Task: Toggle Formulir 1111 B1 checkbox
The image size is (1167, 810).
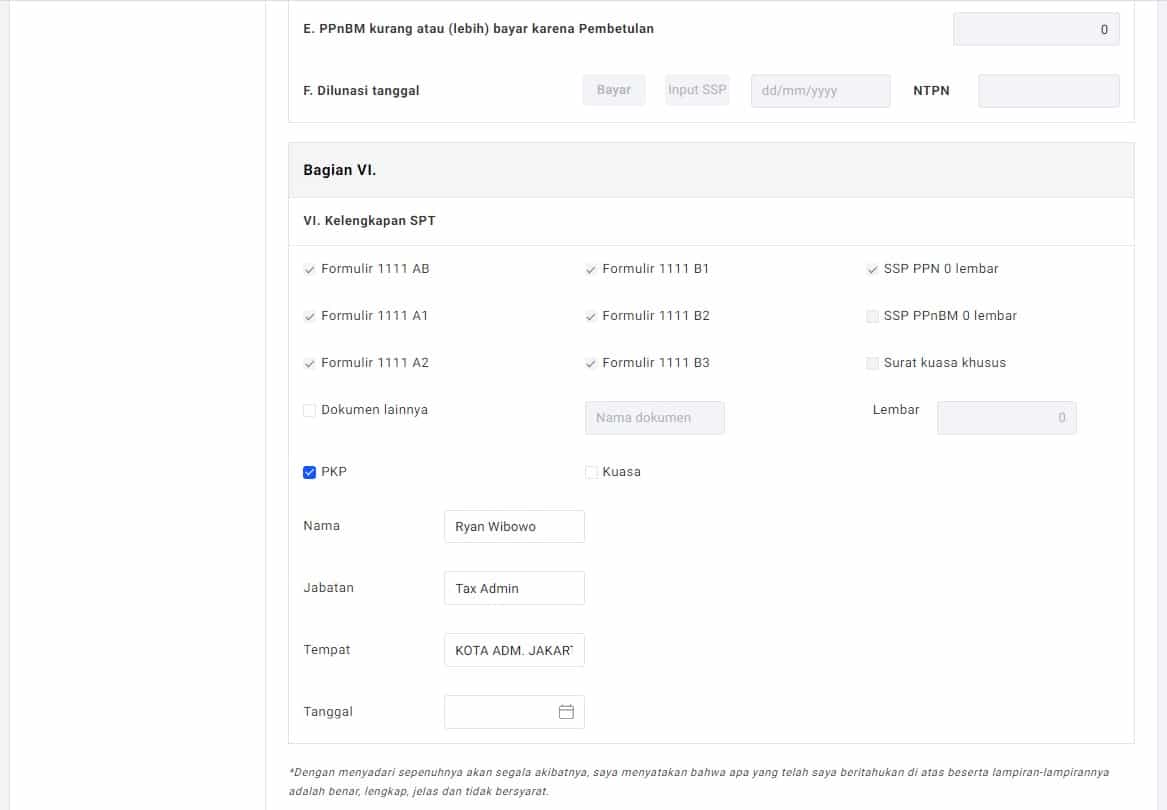Action: coord(591,270)
